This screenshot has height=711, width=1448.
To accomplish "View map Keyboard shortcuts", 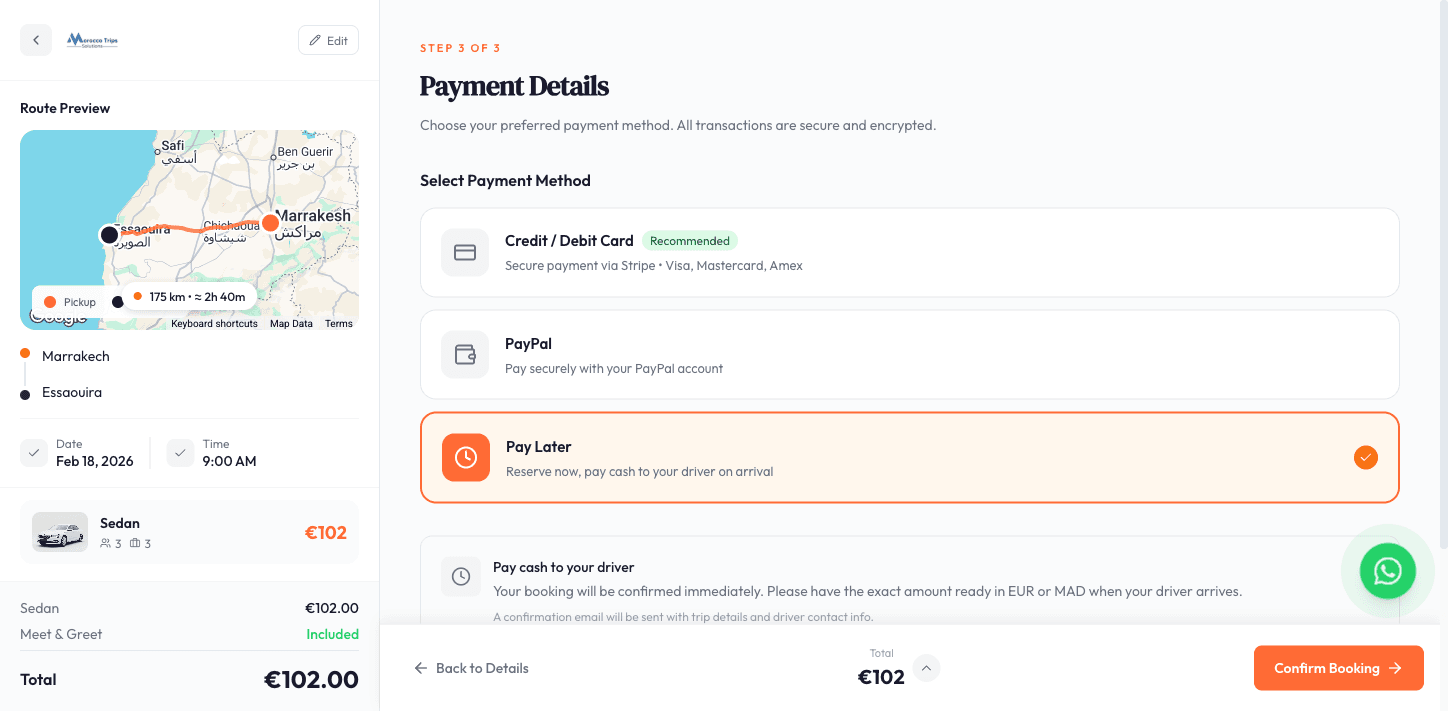I will pos(214,323).
